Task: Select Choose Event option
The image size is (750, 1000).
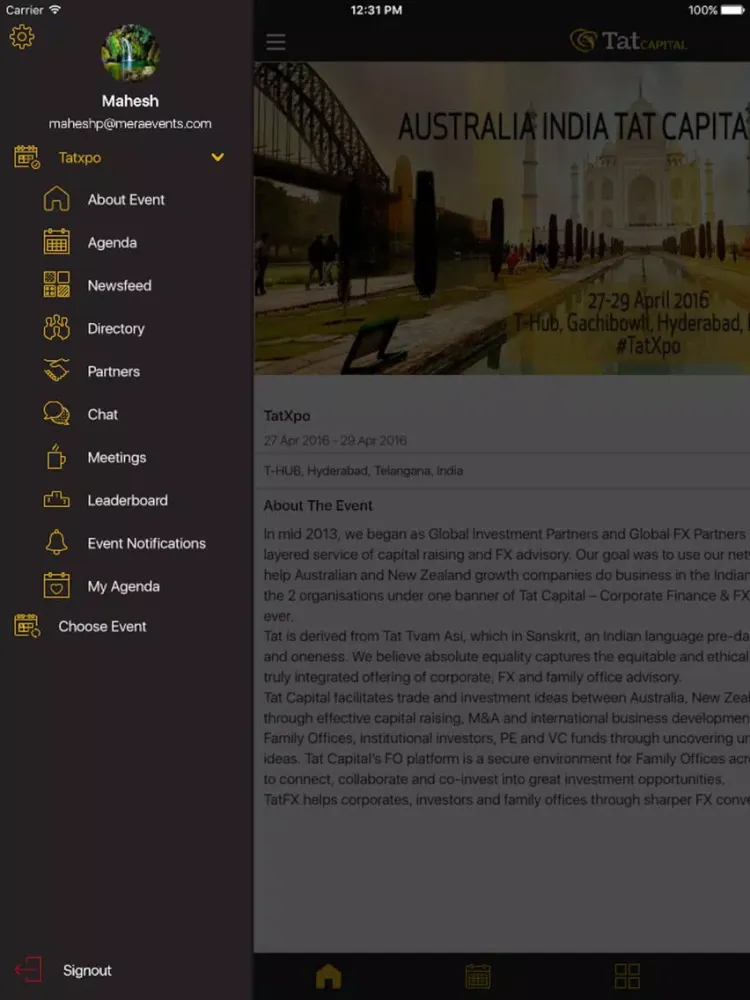Action: point(102,626)
